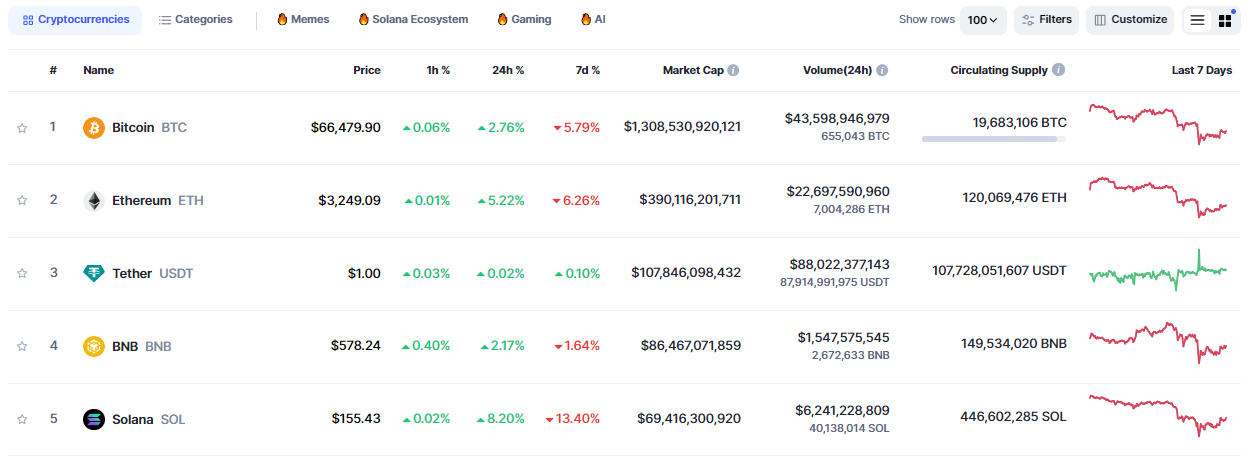Click the flame icon beside Solana Ecosystem
This screenshot has width=1255, height=456.
[363, 19]
